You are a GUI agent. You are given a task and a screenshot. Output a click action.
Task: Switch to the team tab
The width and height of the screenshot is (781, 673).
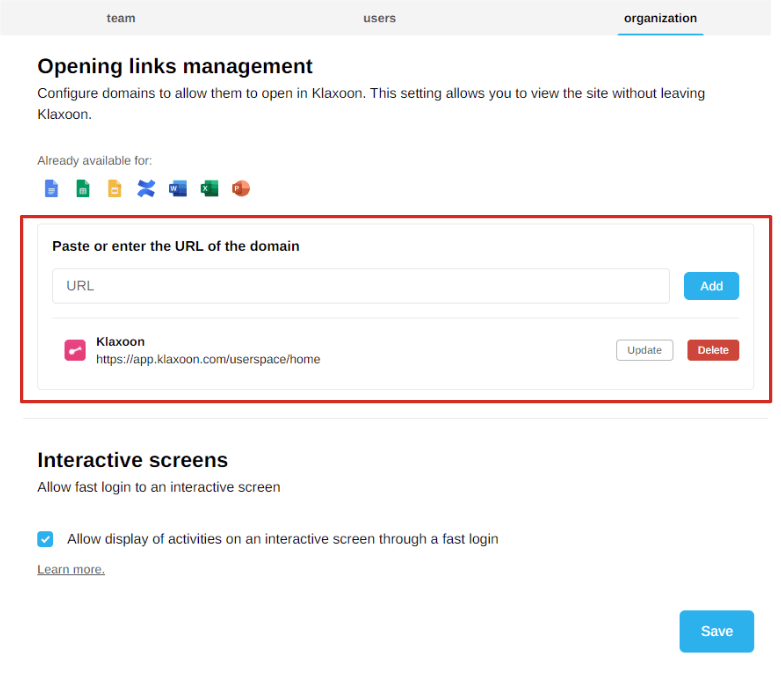click(121, 18)
